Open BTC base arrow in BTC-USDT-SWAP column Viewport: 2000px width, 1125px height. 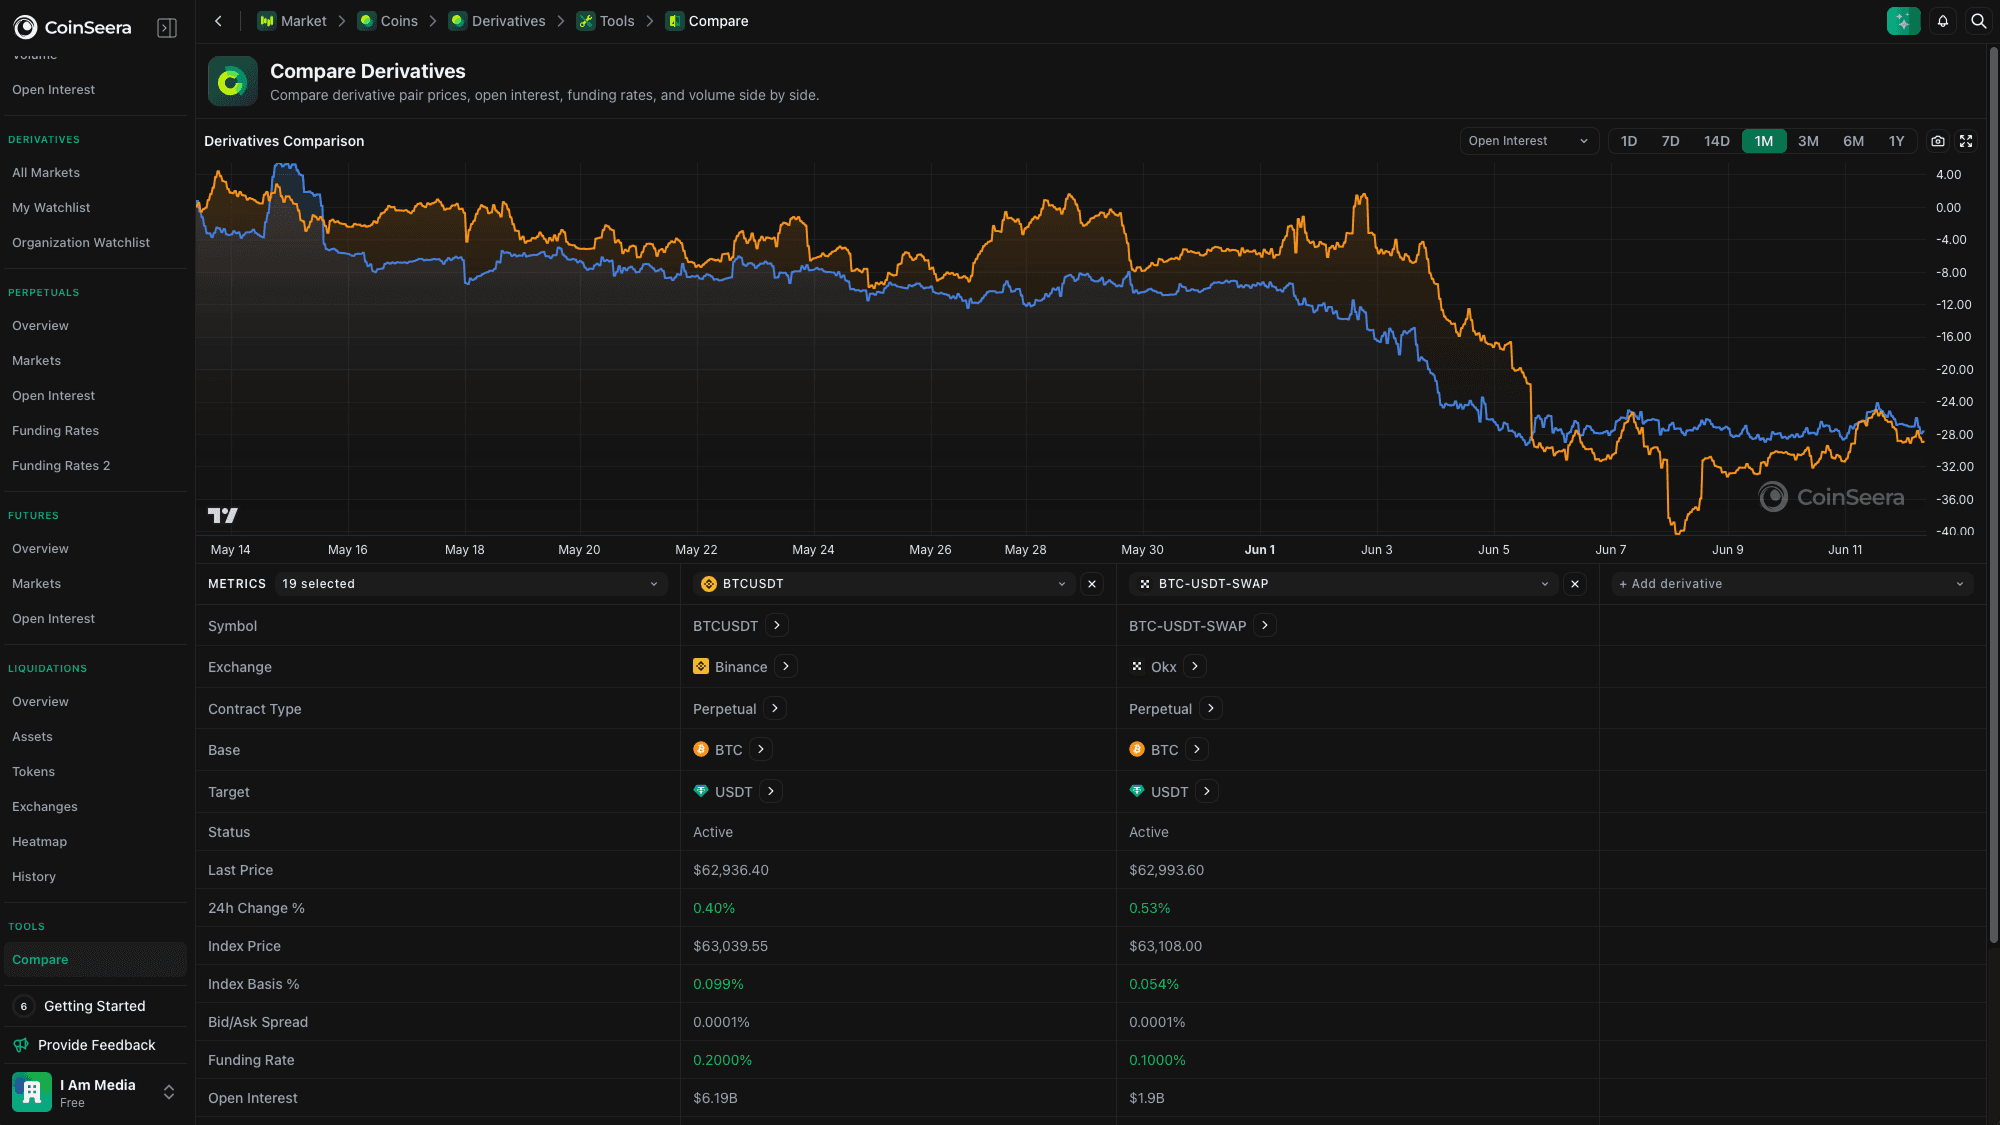[1197, 749]
